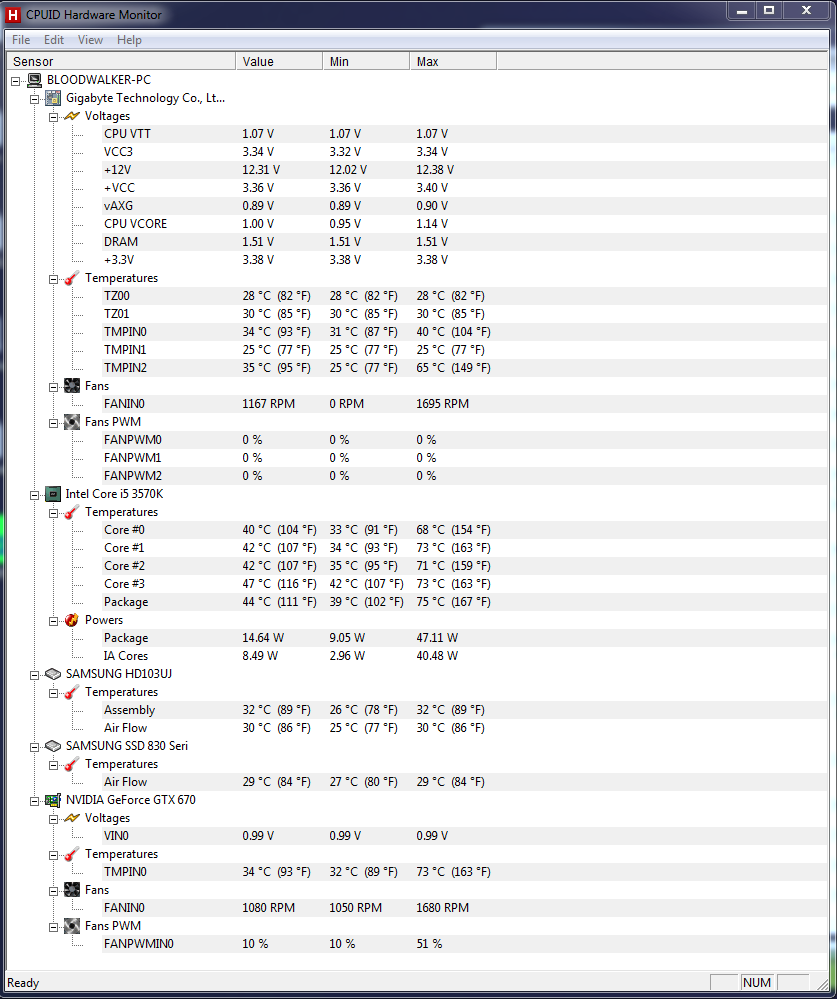The image size is (837, 999).
Task: Click the Powers flame icon
Action: point(72,620)
